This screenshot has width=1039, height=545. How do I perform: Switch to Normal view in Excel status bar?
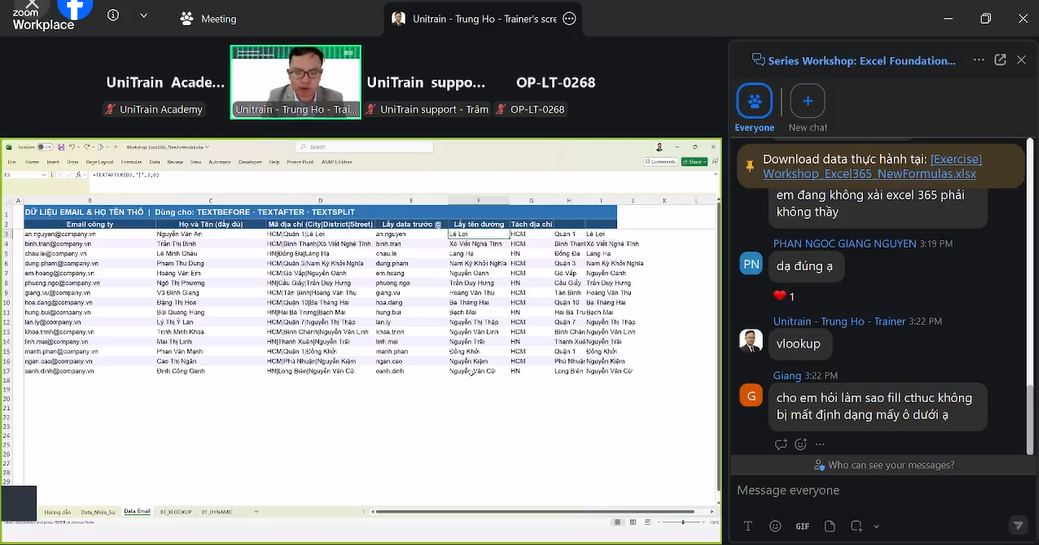(x=618, y=522)
